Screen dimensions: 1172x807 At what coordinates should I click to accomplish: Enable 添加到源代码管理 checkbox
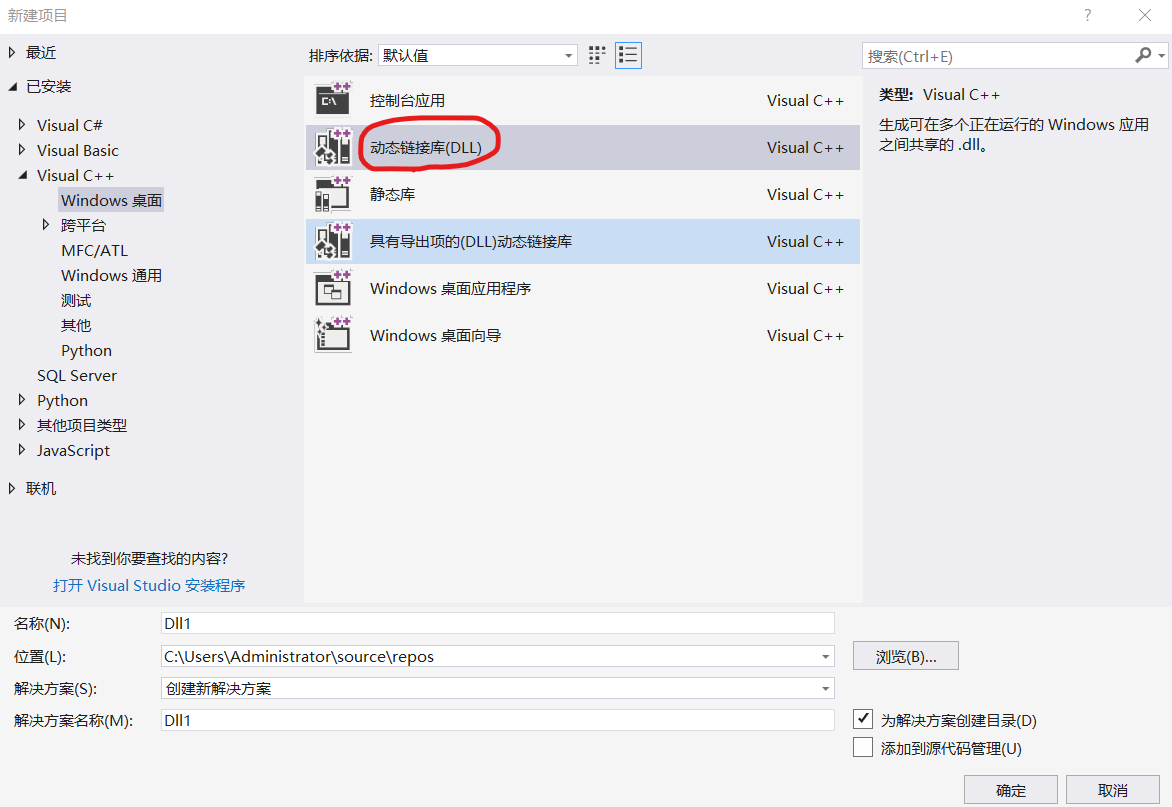coord(863,747)
